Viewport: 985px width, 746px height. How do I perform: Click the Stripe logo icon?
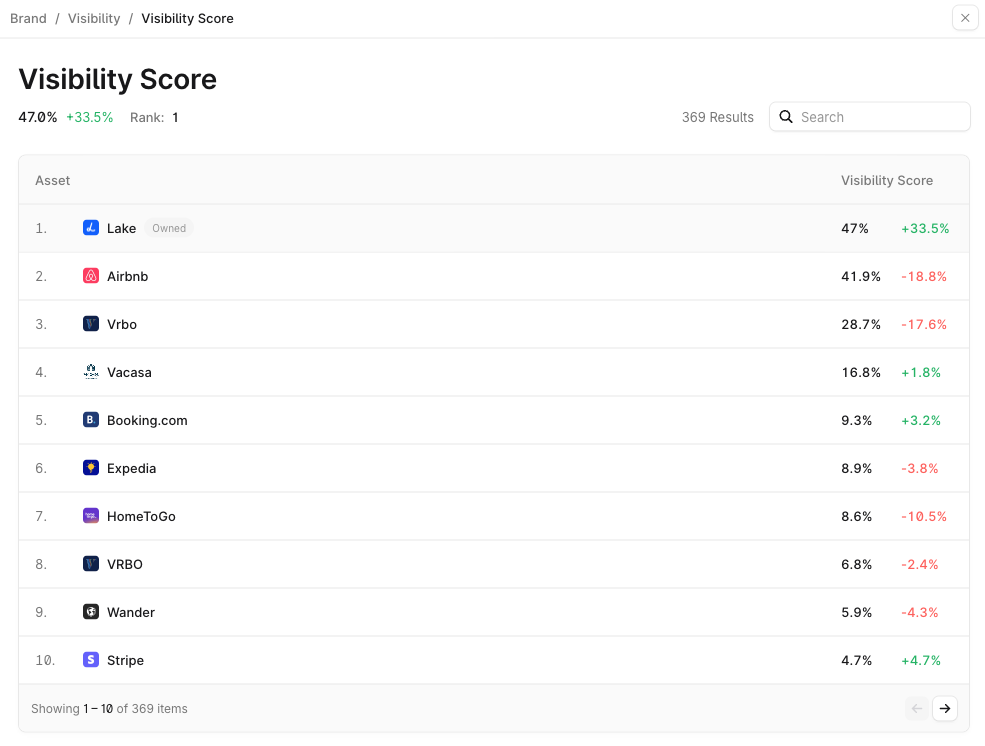91,660
